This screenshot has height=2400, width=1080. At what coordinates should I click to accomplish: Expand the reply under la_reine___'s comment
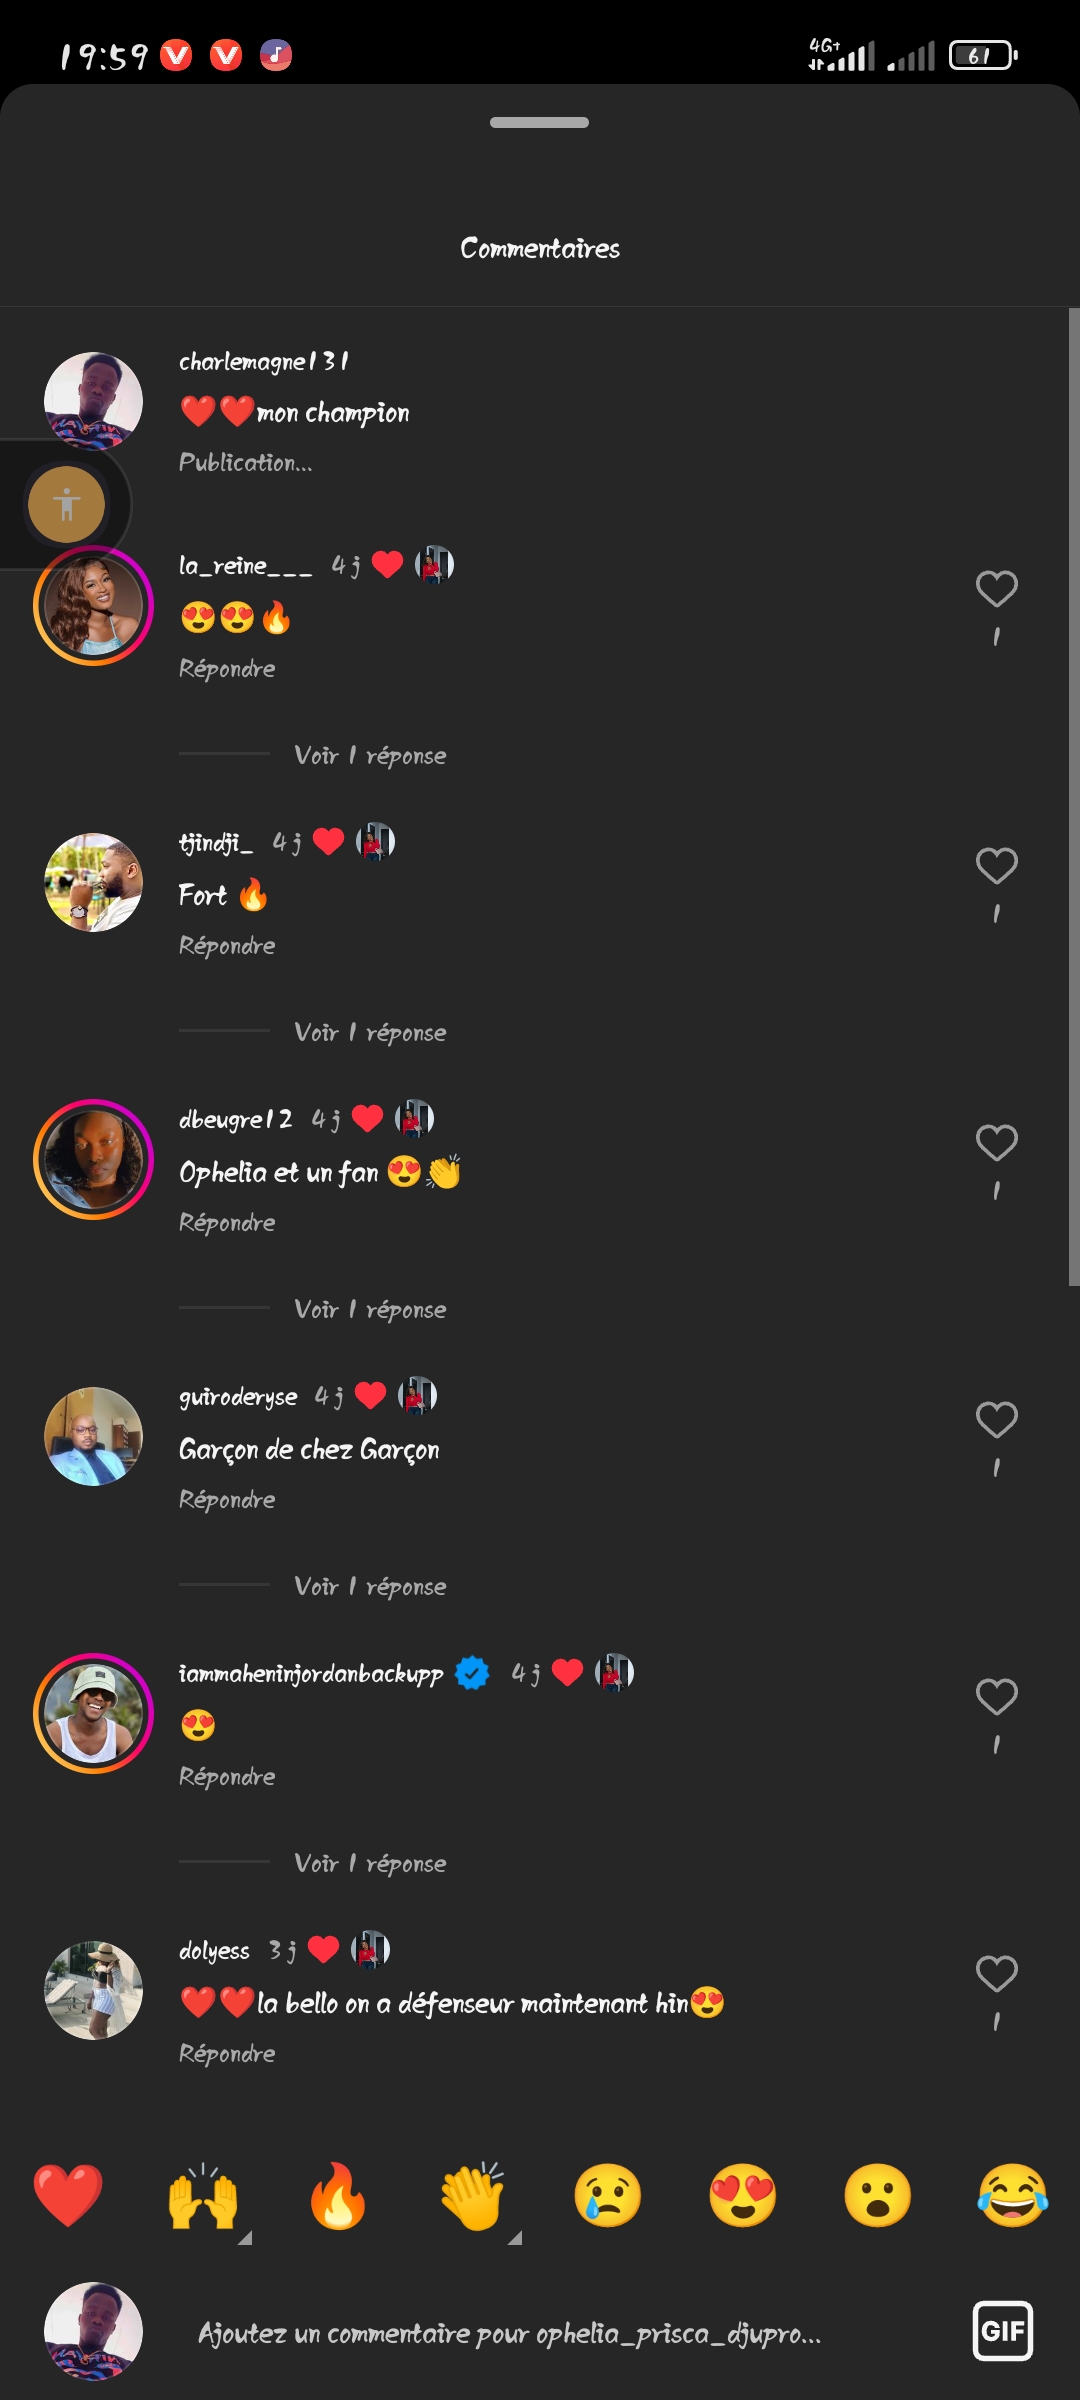tap(370, 755)
